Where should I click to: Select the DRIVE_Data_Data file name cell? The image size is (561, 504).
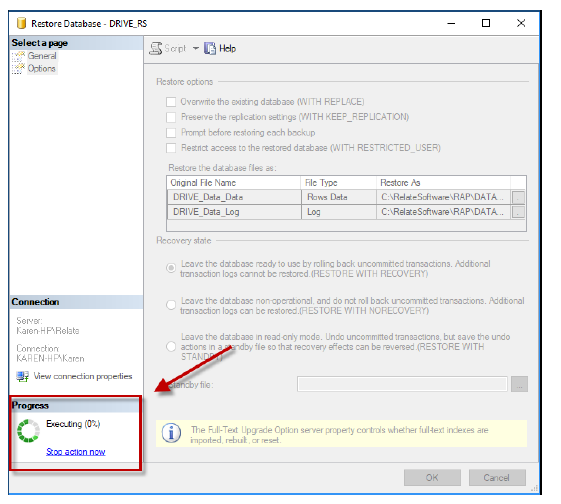point(234,197)
